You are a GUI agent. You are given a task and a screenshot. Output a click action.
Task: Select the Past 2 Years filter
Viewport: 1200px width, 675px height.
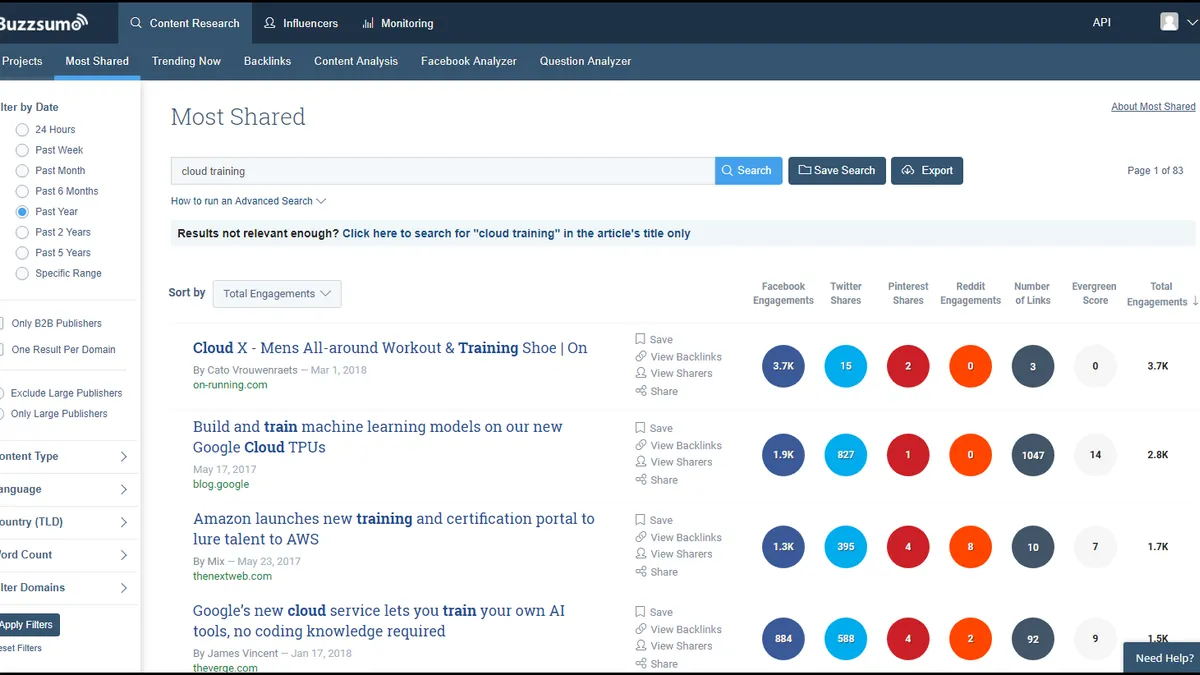pyautogui.click(x=22, y=232)
